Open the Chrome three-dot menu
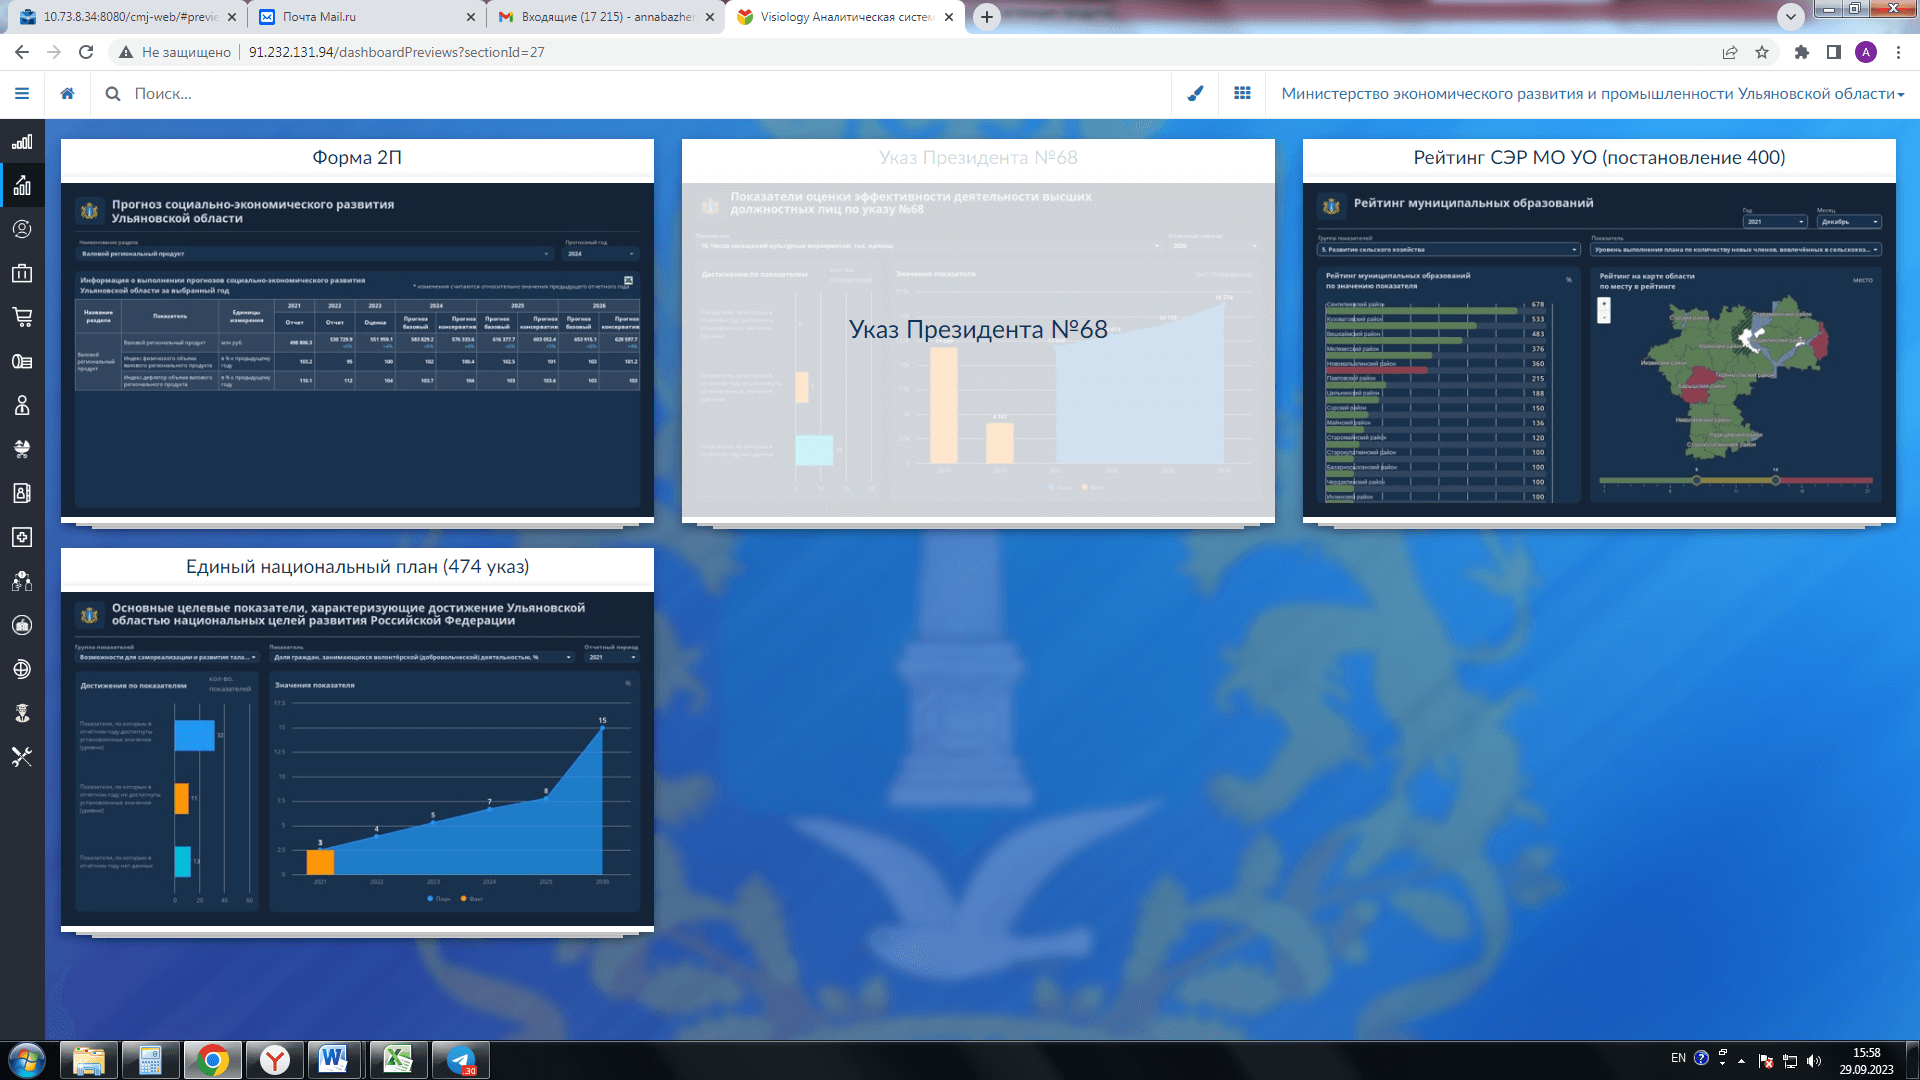This screenshot has width=1920, height=1080. pyautogui.click(x=1898, y=52)
